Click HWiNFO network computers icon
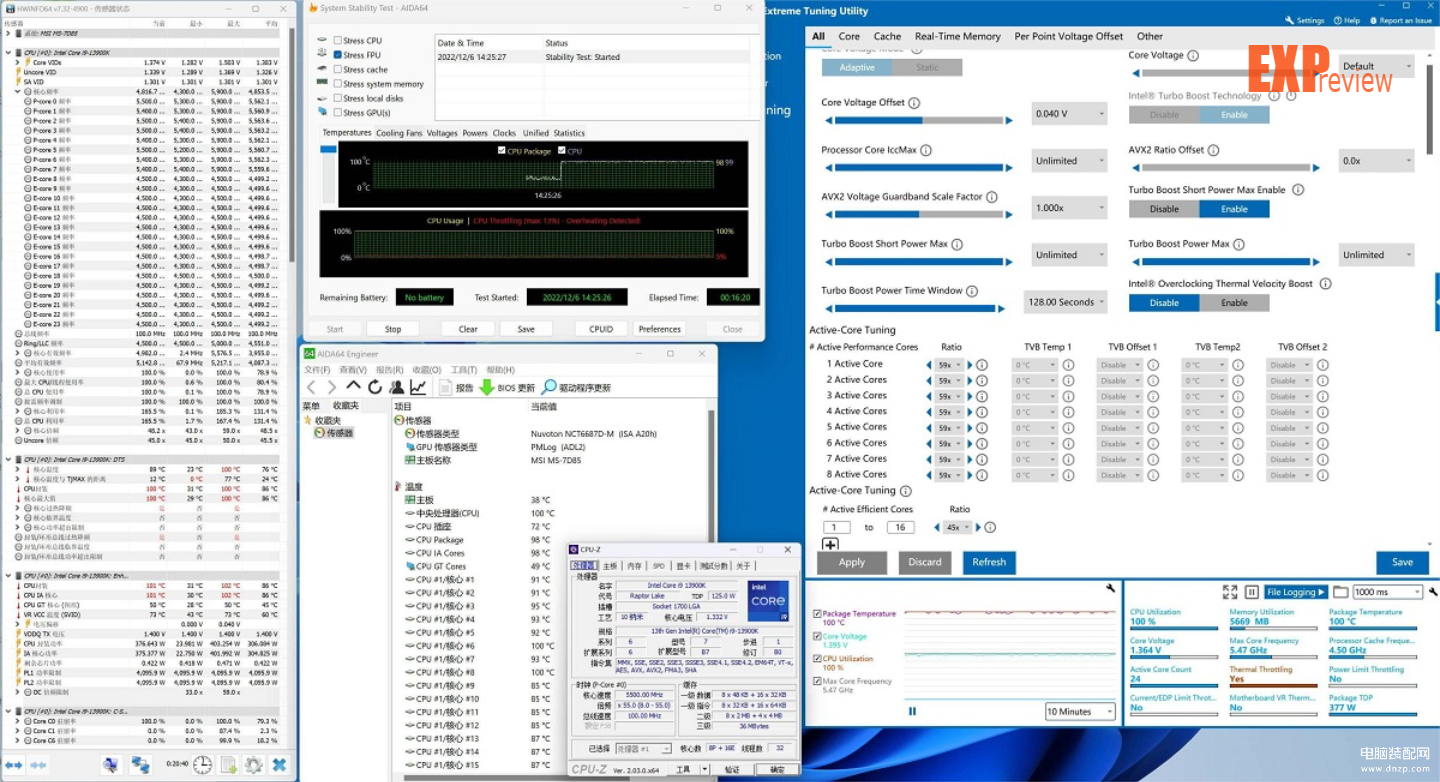 tap(141, 765)
